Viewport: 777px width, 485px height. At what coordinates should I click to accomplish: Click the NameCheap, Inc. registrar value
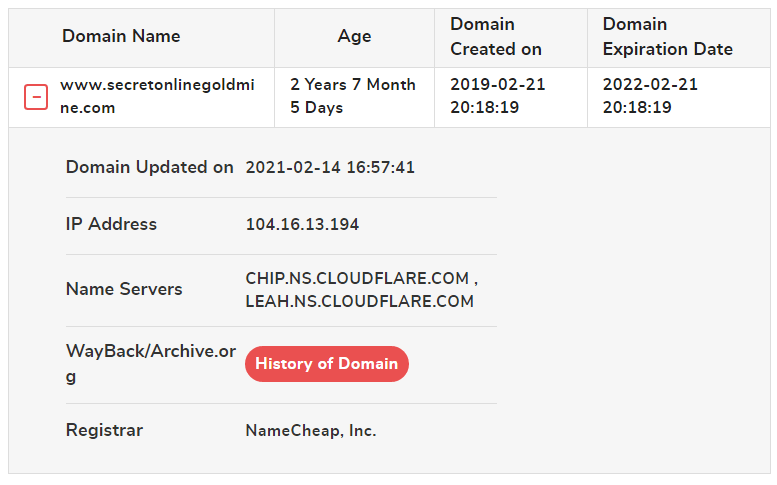(x=311, y=431)
